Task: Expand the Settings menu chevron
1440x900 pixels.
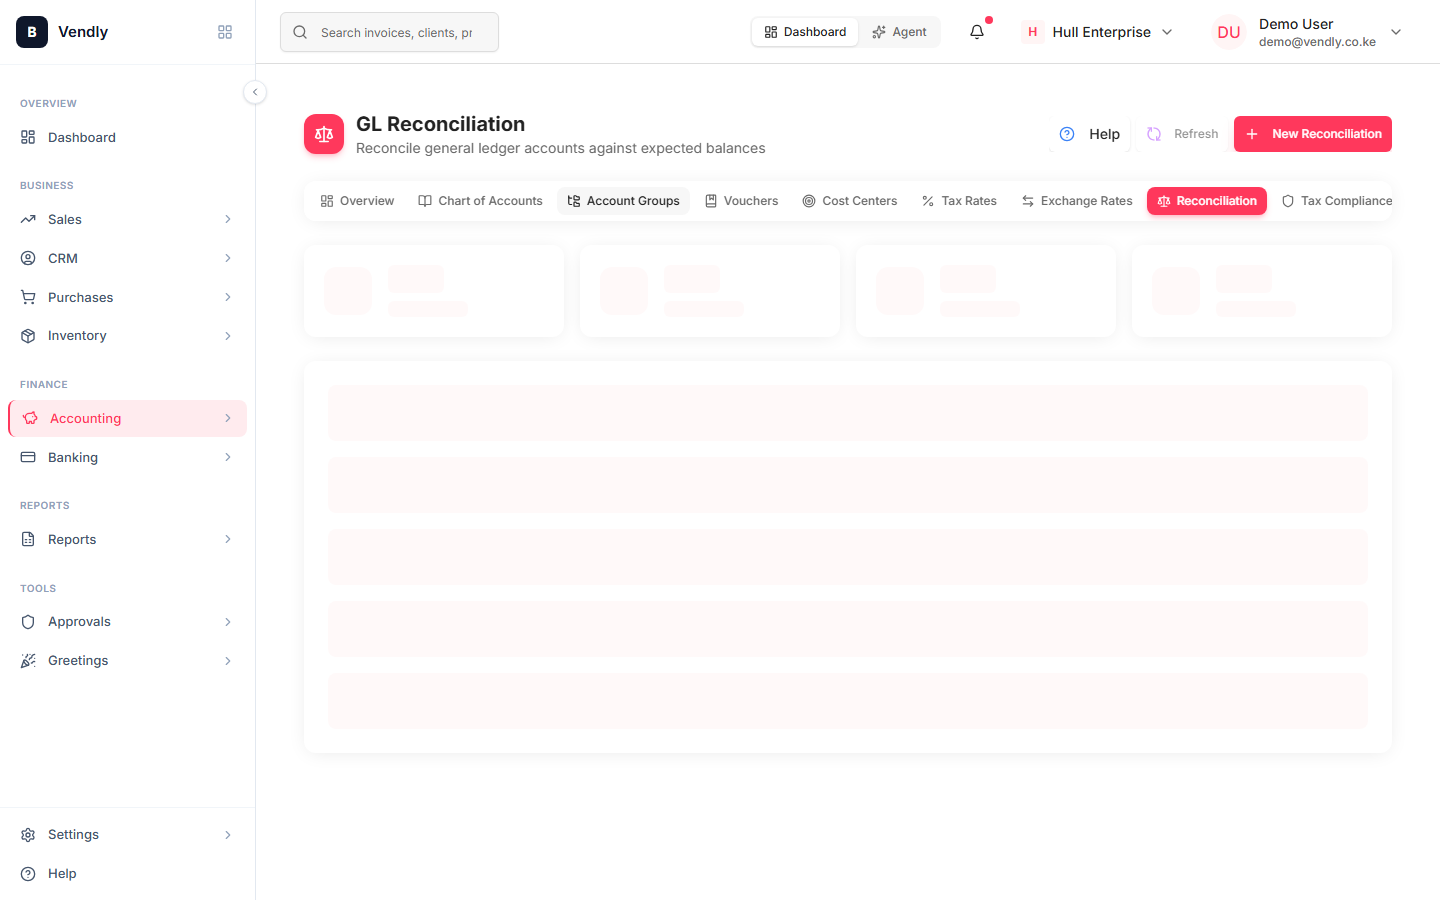Action: (228, 835)
